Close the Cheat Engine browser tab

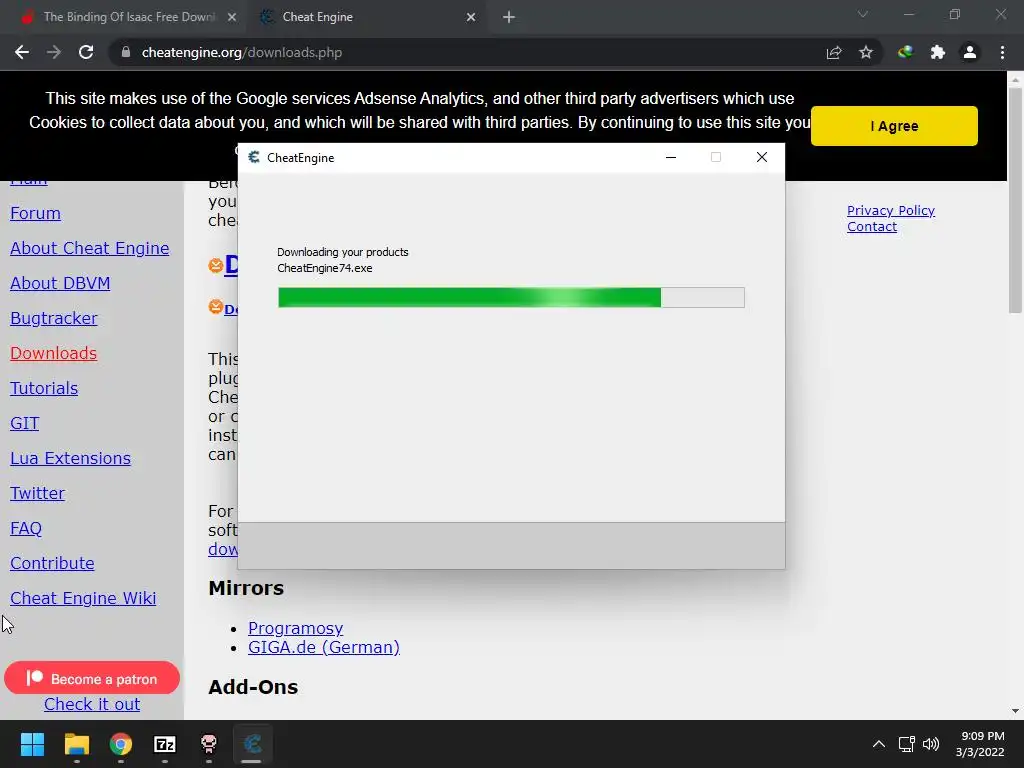point(471,17)
